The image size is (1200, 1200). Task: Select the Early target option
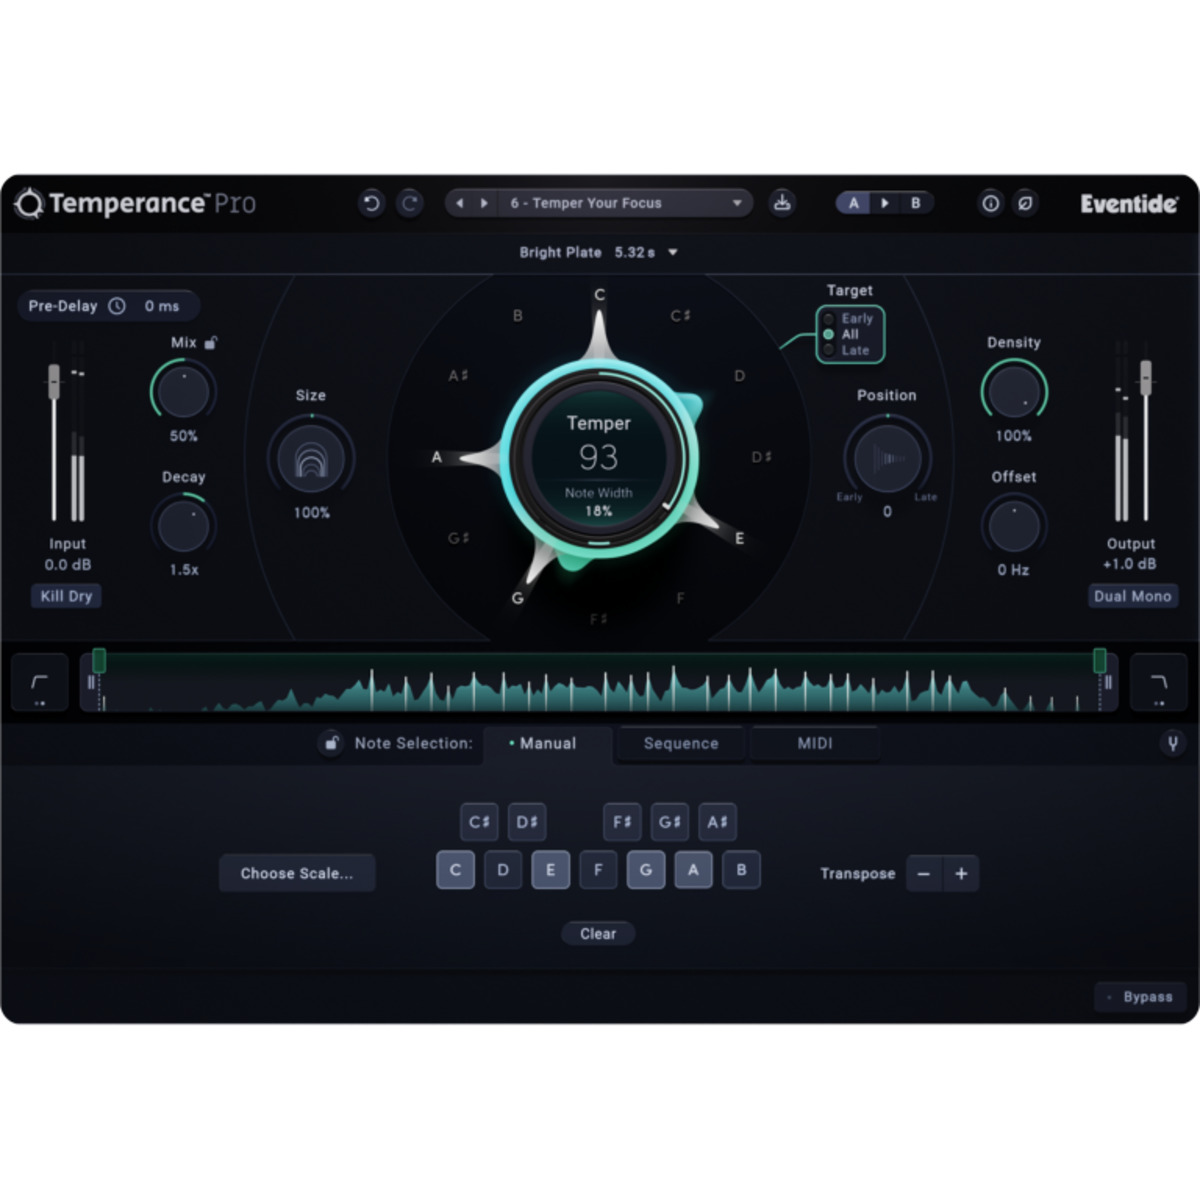pos(829,319)
